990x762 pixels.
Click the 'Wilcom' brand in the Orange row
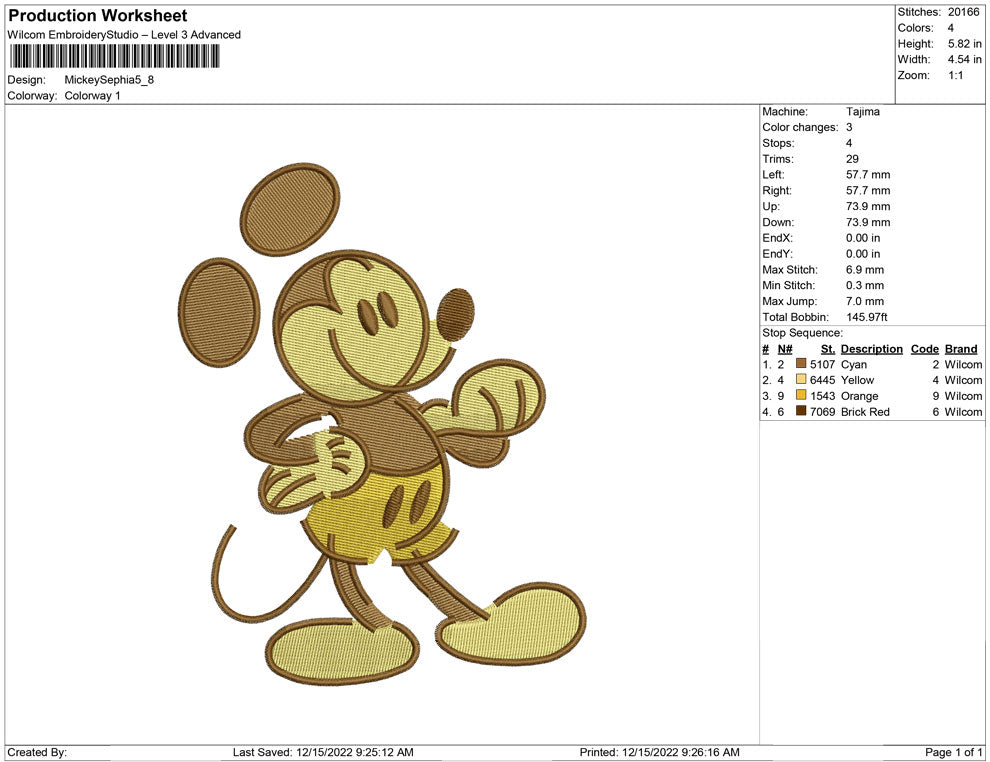[963, 396]
